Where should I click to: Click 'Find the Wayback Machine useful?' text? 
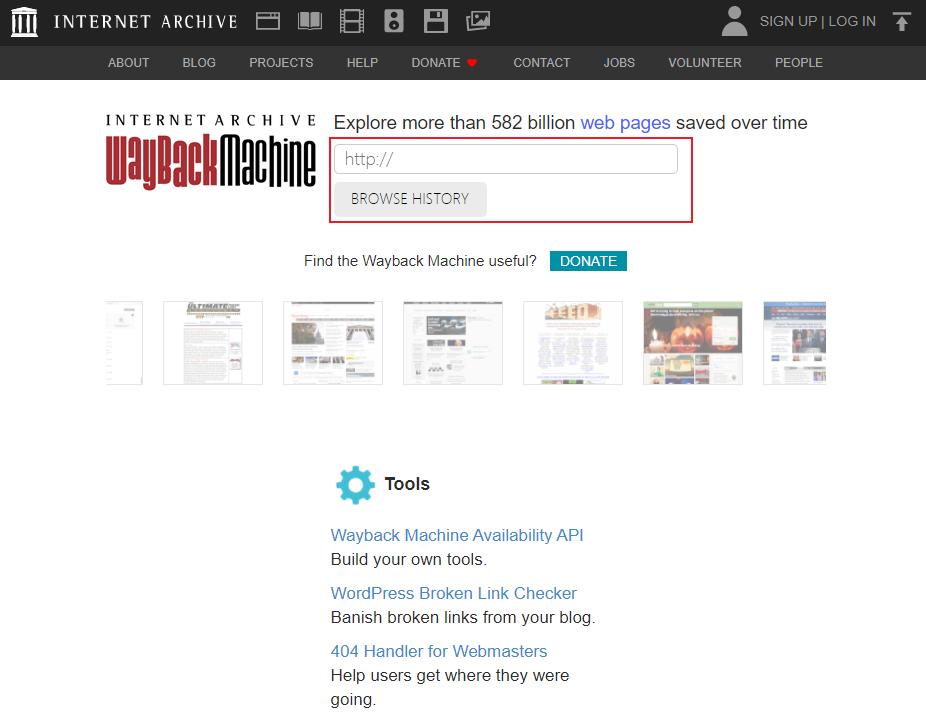coord(420,261)
